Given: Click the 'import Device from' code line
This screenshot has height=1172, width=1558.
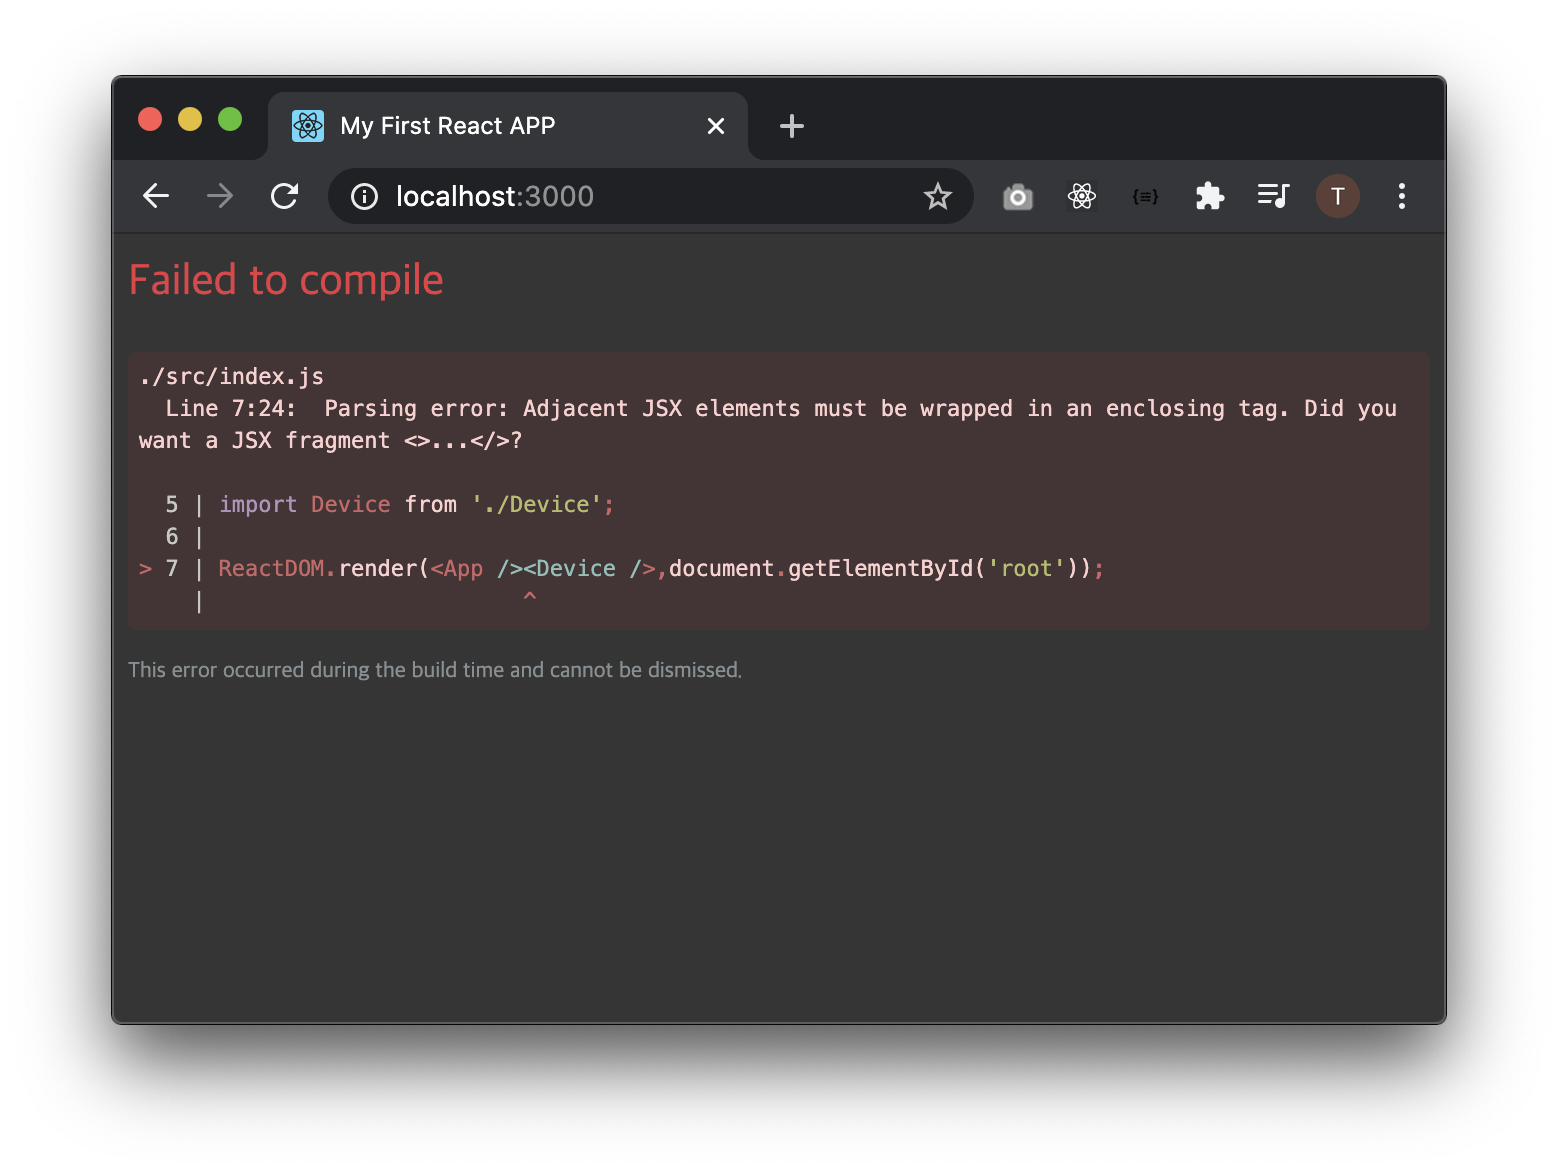Looking at the screenshot, I should [390, 505].
